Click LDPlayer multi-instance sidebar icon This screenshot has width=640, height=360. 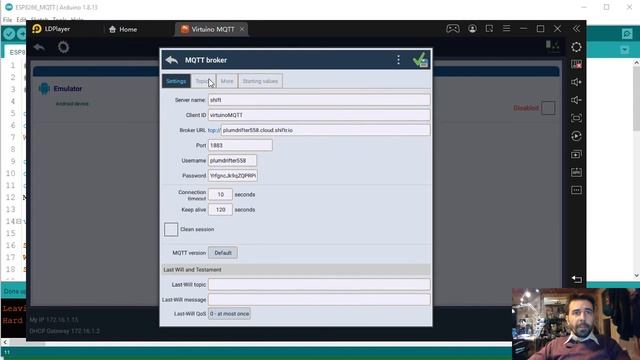576,154
